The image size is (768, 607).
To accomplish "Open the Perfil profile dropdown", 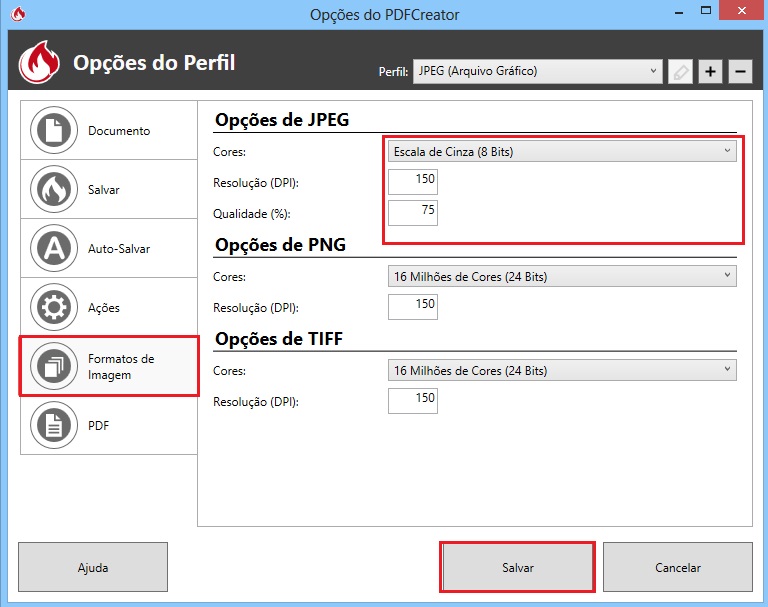I will [x=537, y=72].
